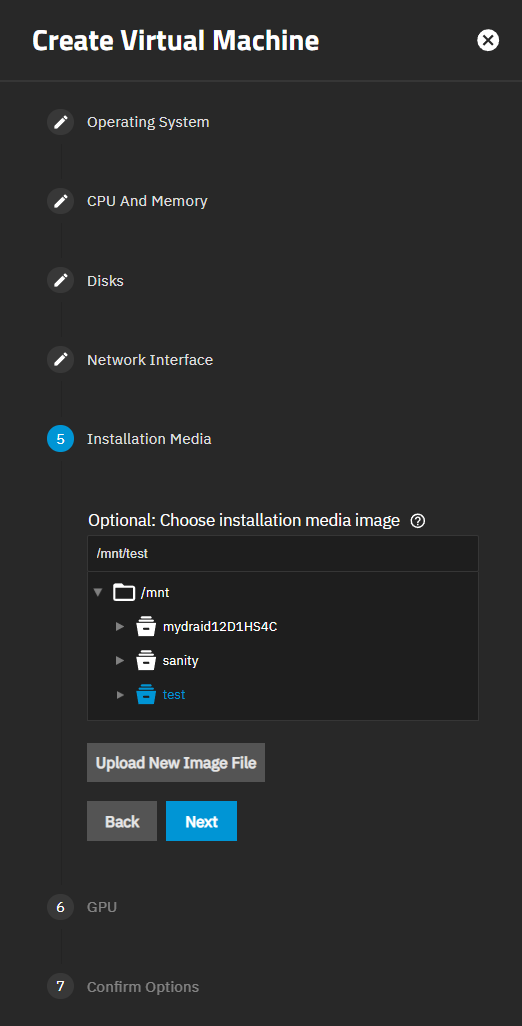
Task: Click Upload New Image File button
Action: [176, 762]
